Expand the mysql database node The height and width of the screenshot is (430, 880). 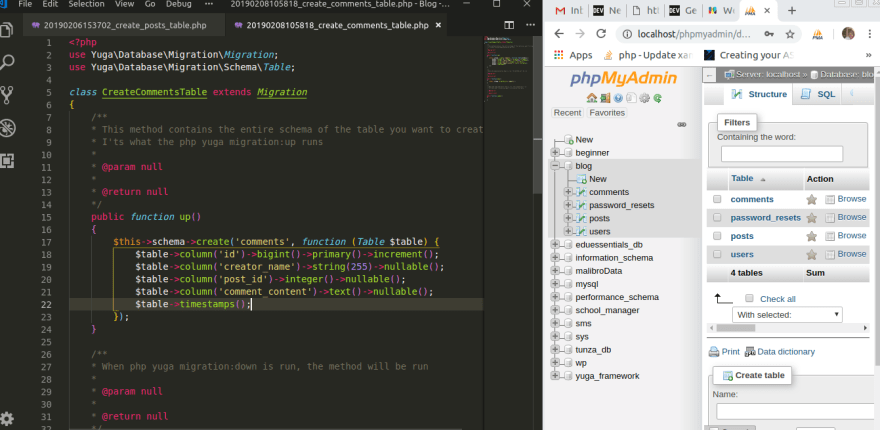pyautogui.click(x=555, y=284)
